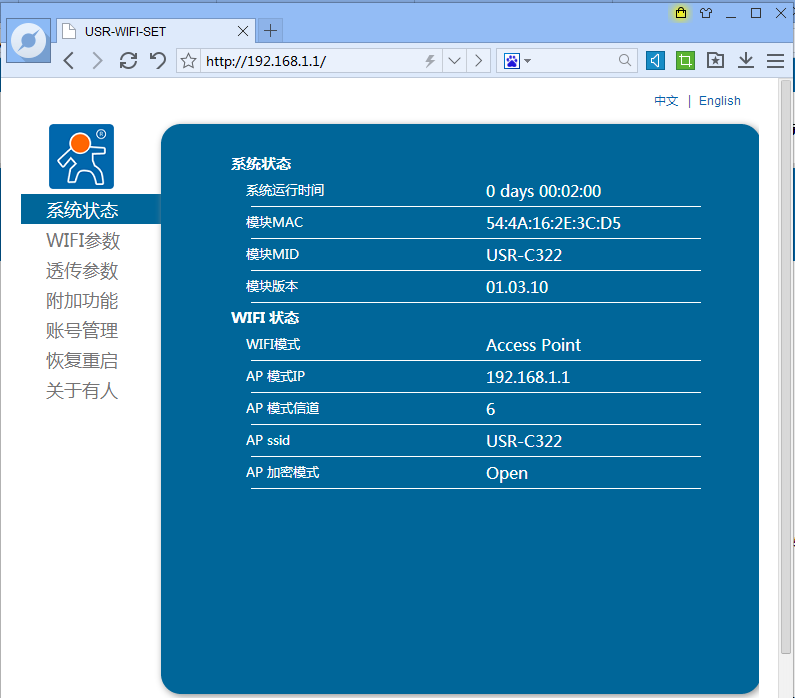Expand the address bar history dropdown
The image size is (795, 698).
454,61
